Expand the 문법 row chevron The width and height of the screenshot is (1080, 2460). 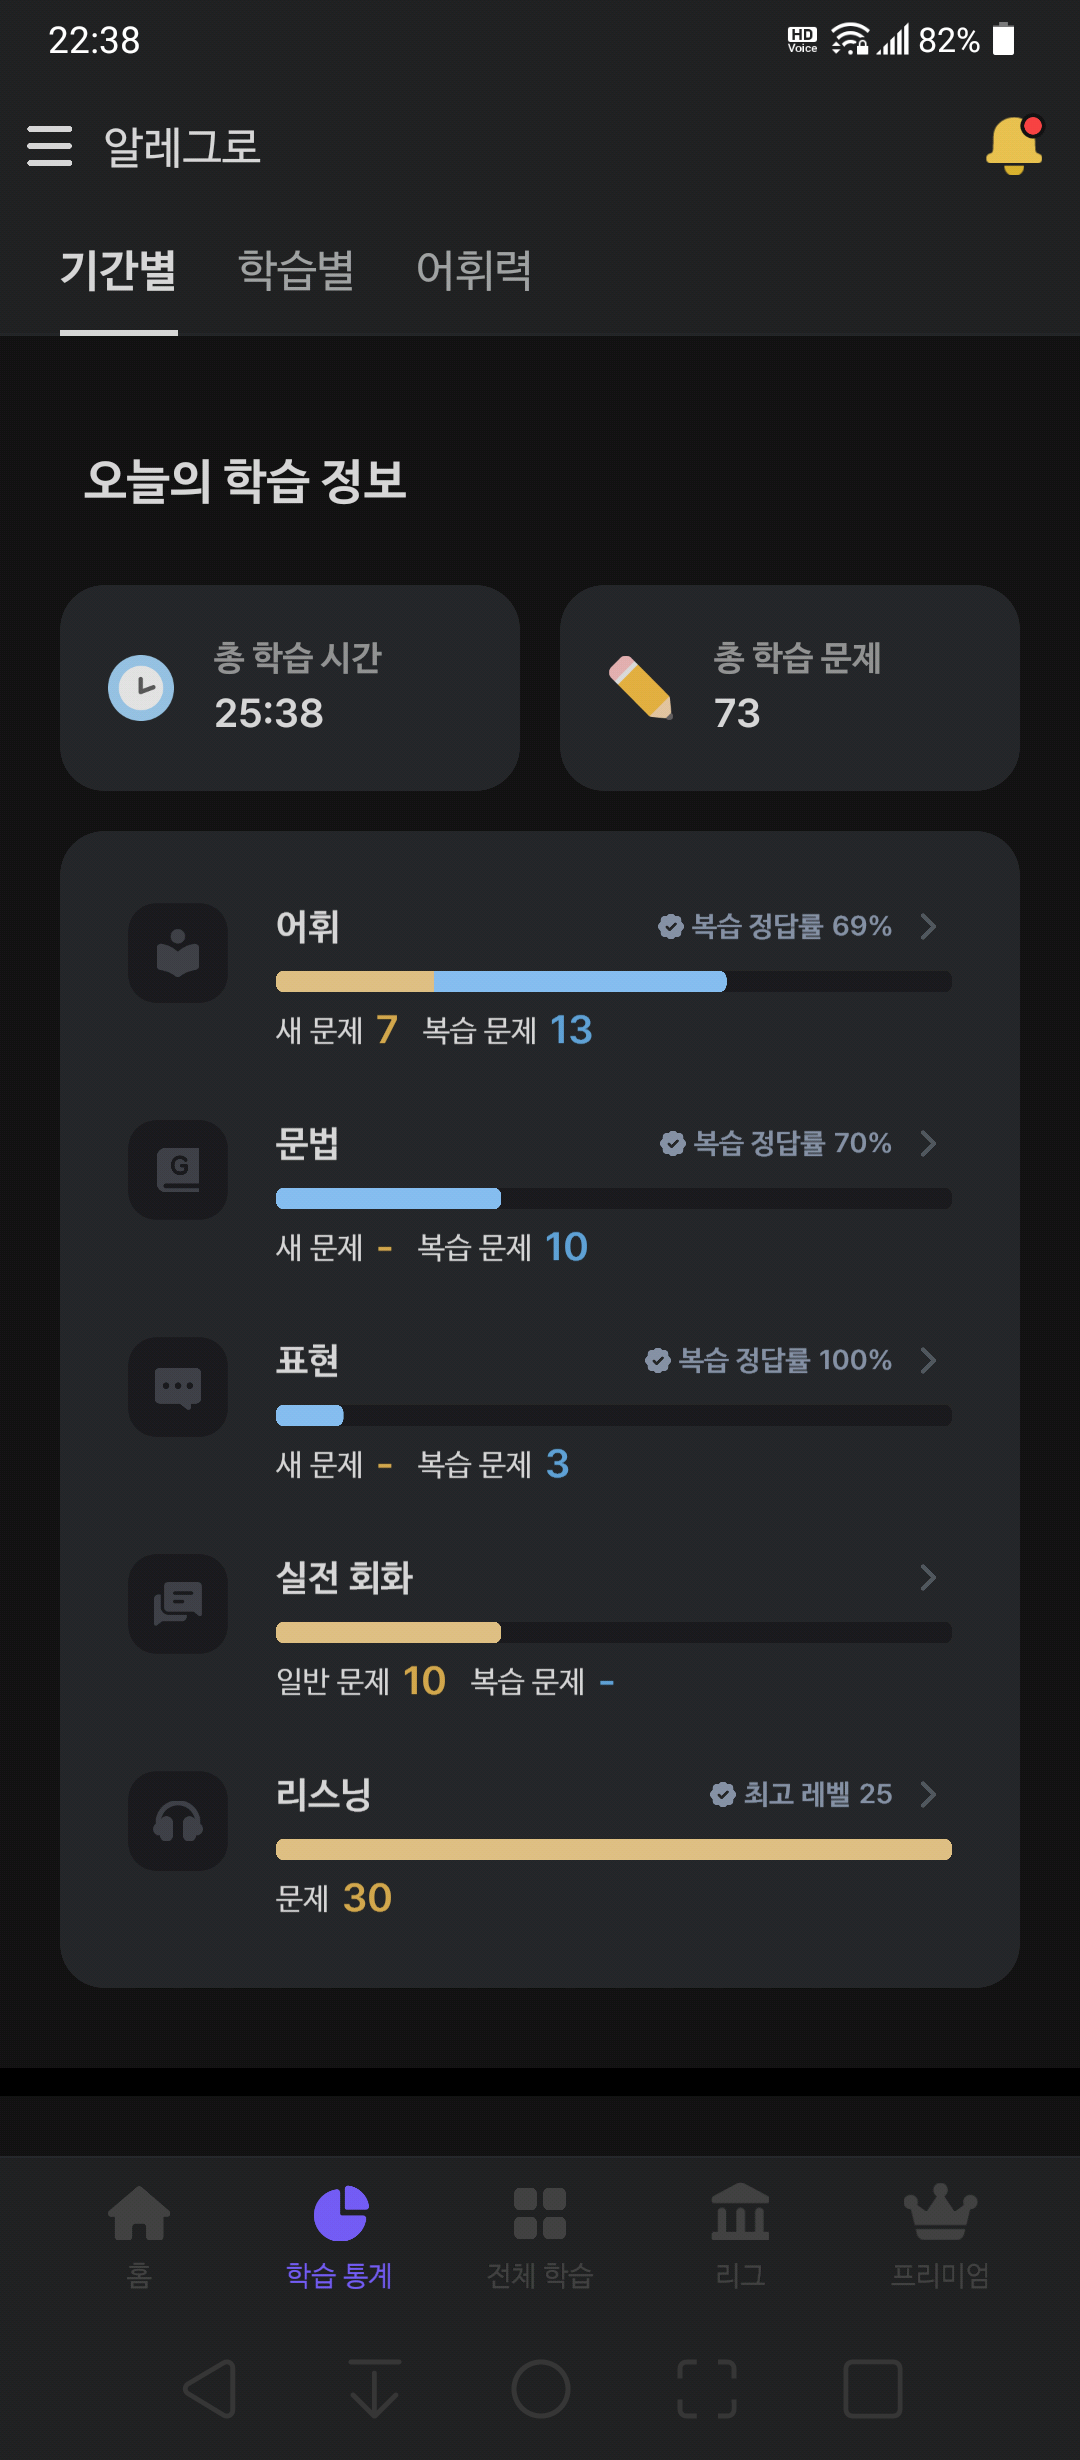(x=928, y=1143)
